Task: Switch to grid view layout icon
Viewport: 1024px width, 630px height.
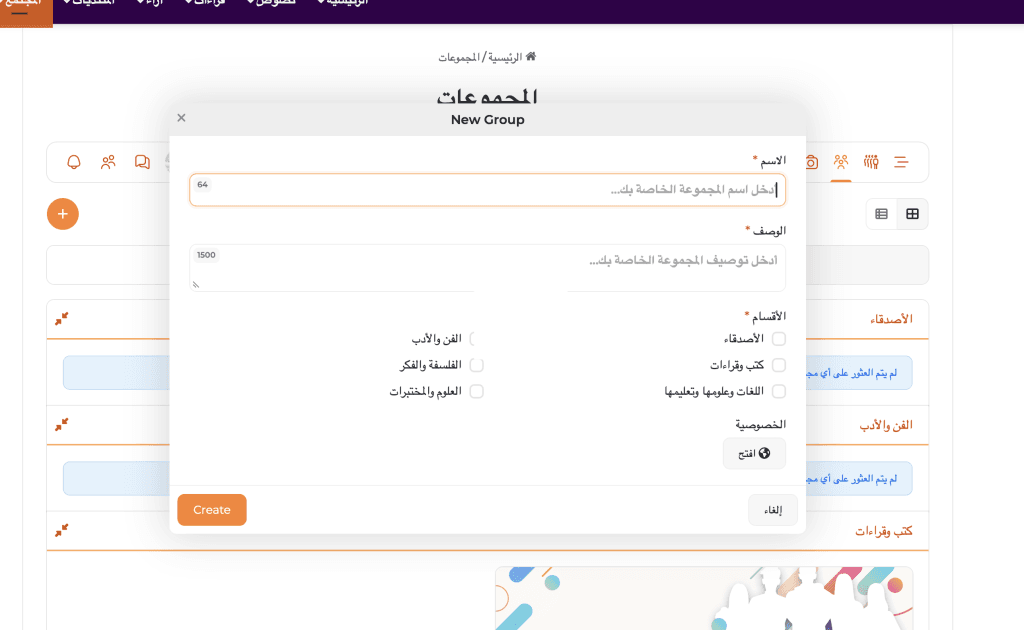Action: click(912, 214)
